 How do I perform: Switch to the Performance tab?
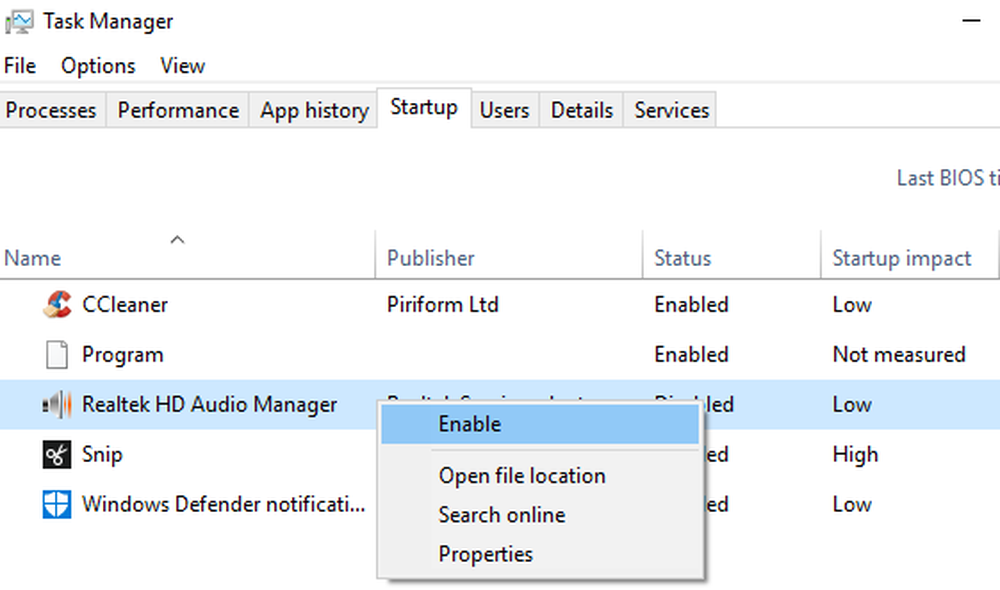pyautogui.click(x=178, y=110)
